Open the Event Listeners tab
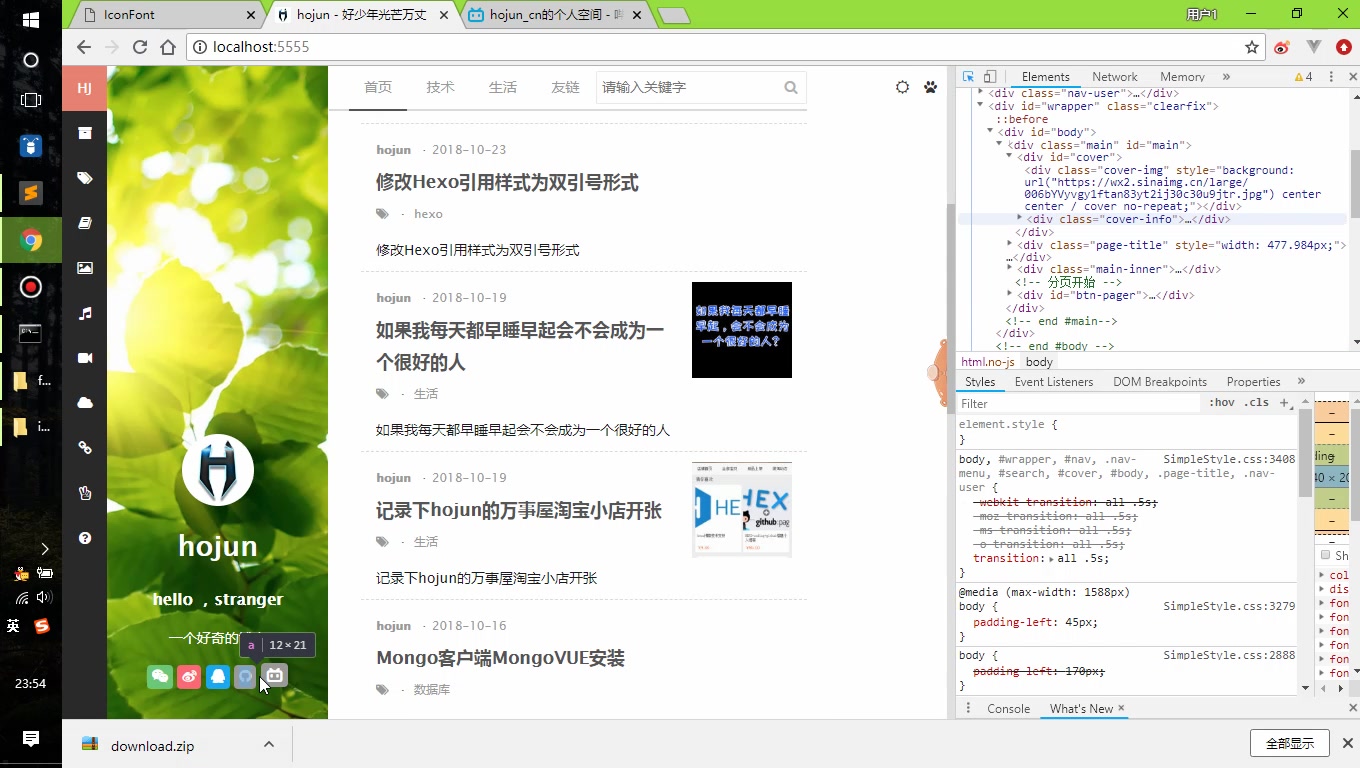This screenshot has width=1360, height=768. point(1054,382)
